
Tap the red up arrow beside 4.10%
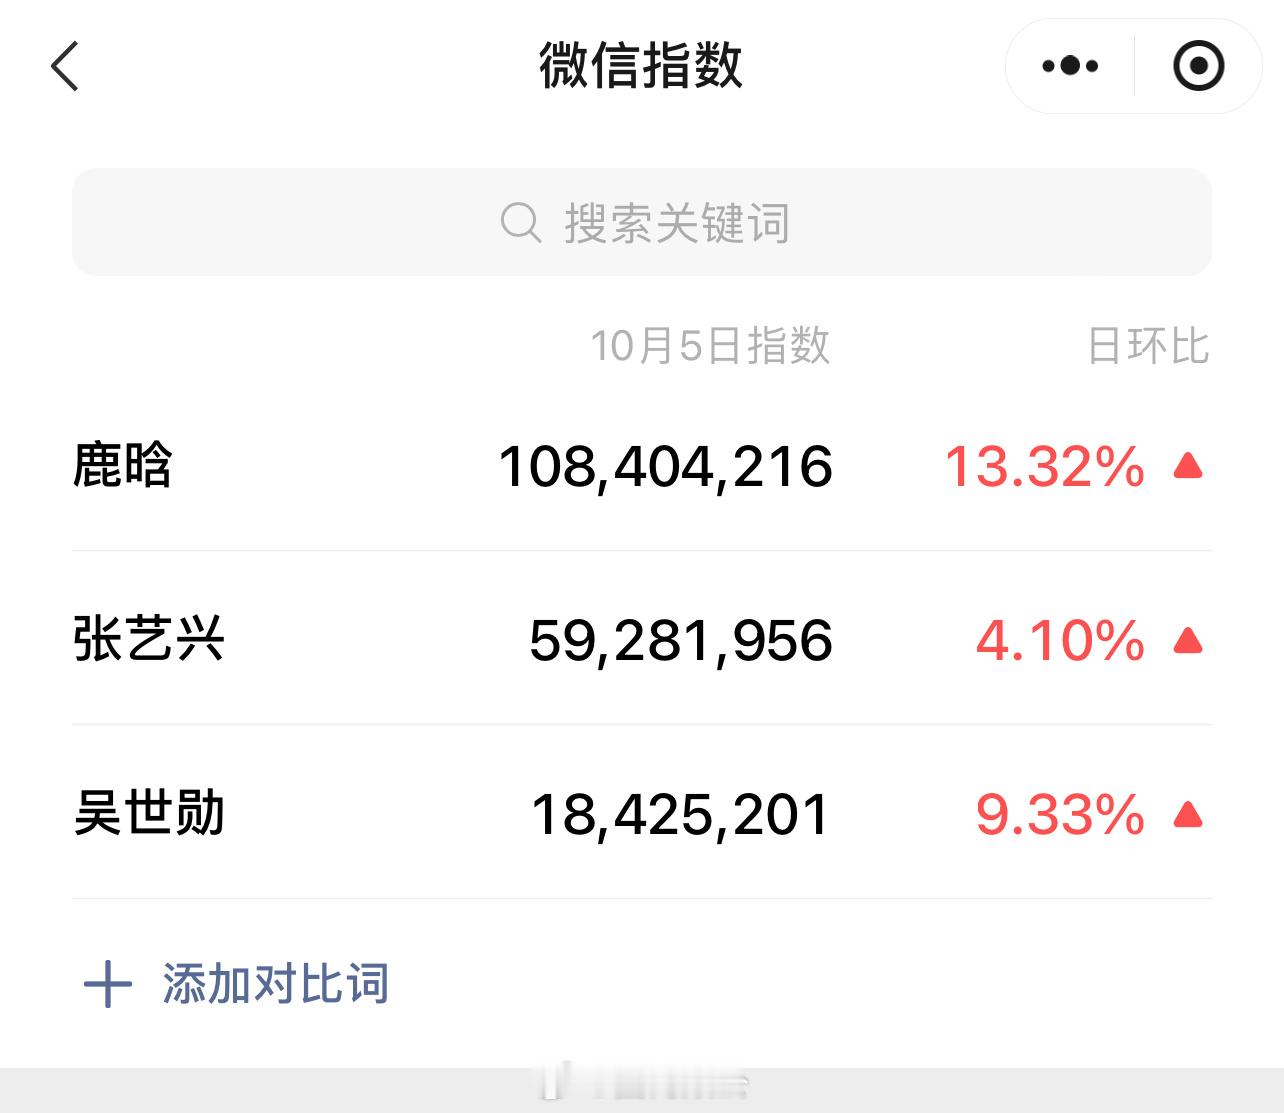pos(1188,640)
